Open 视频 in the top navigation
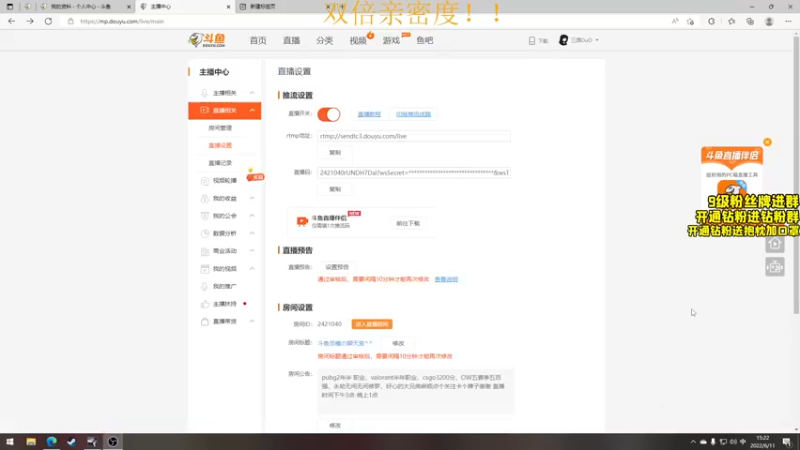Image resolution: width=800 pixels, height=450 pixels. pyautogui.click(x=358, y=40)
